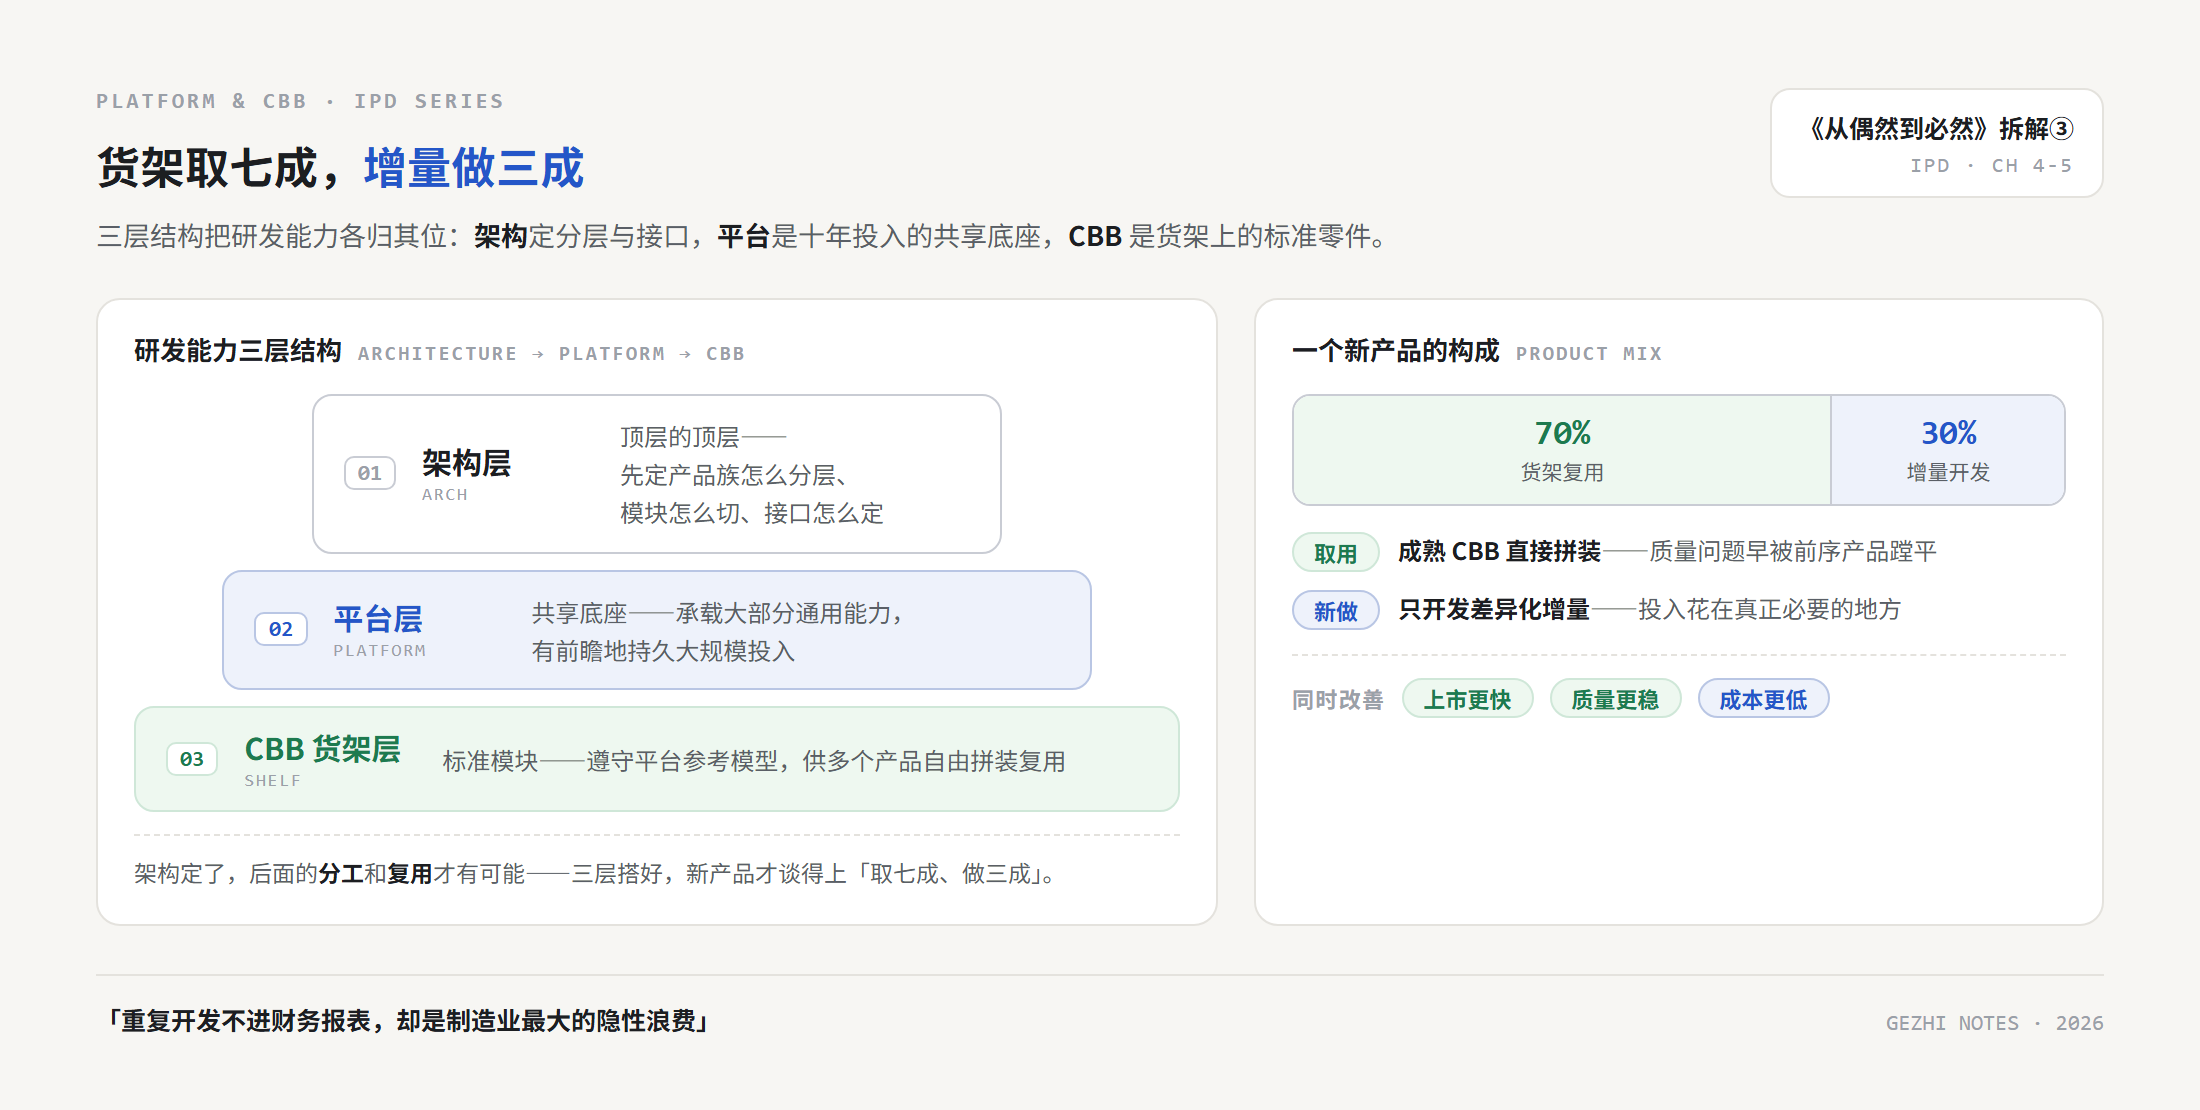2200x1110 pixels.
Task: Click the CBB 货架层 card title
Action: [322, 749]
